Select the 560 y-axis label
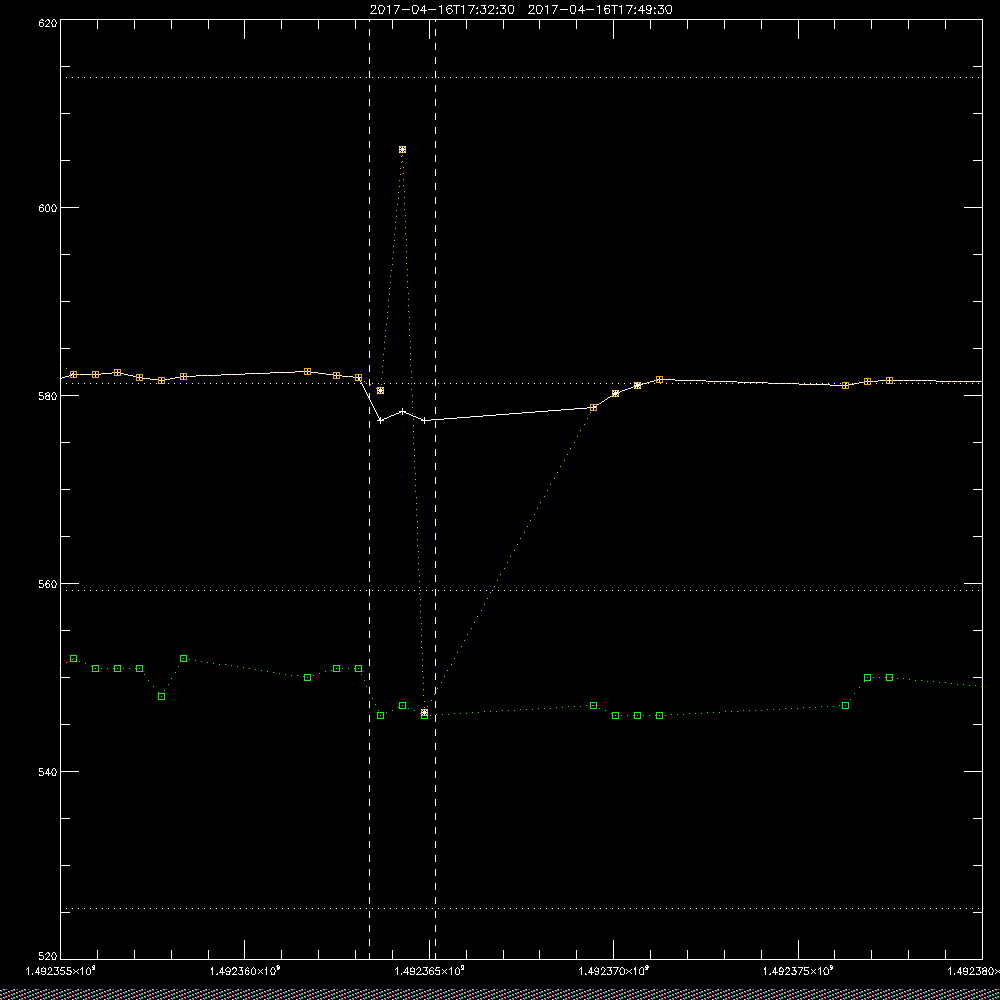 pyautogui.click(x=49, y=584)
